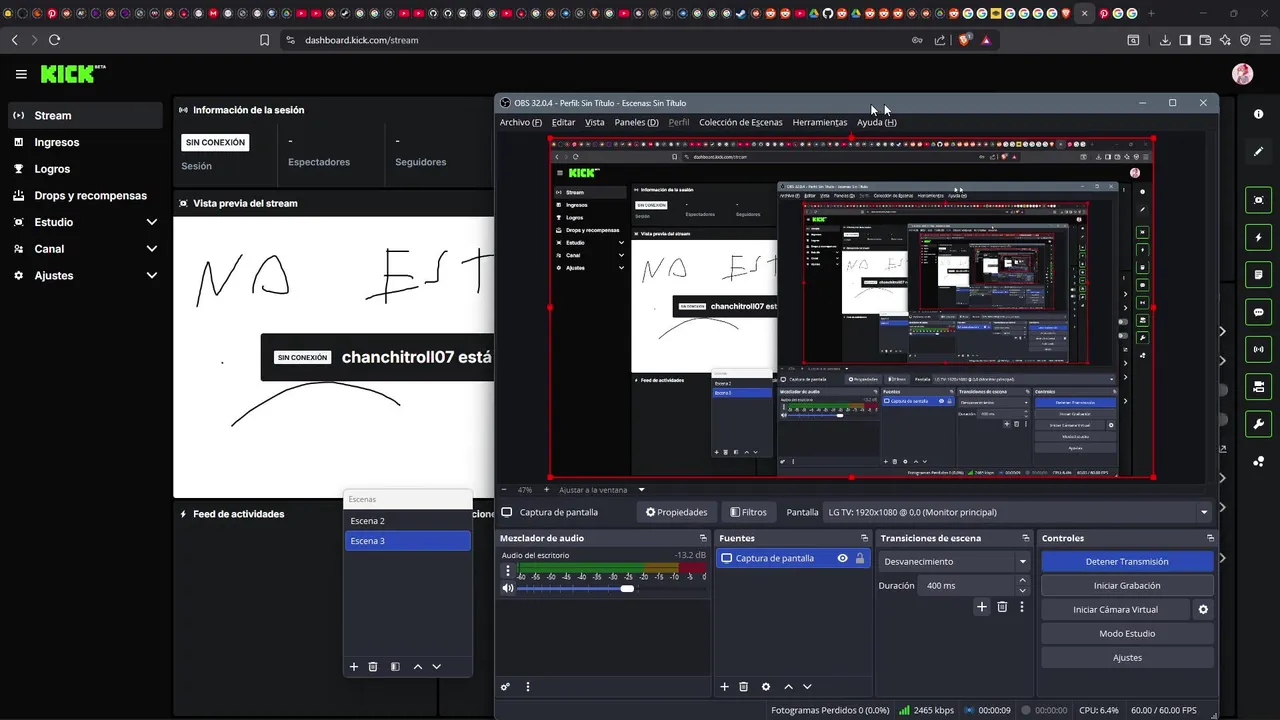
Task: Mute the Audio del escritorio speaker
Action: [508, 588]
